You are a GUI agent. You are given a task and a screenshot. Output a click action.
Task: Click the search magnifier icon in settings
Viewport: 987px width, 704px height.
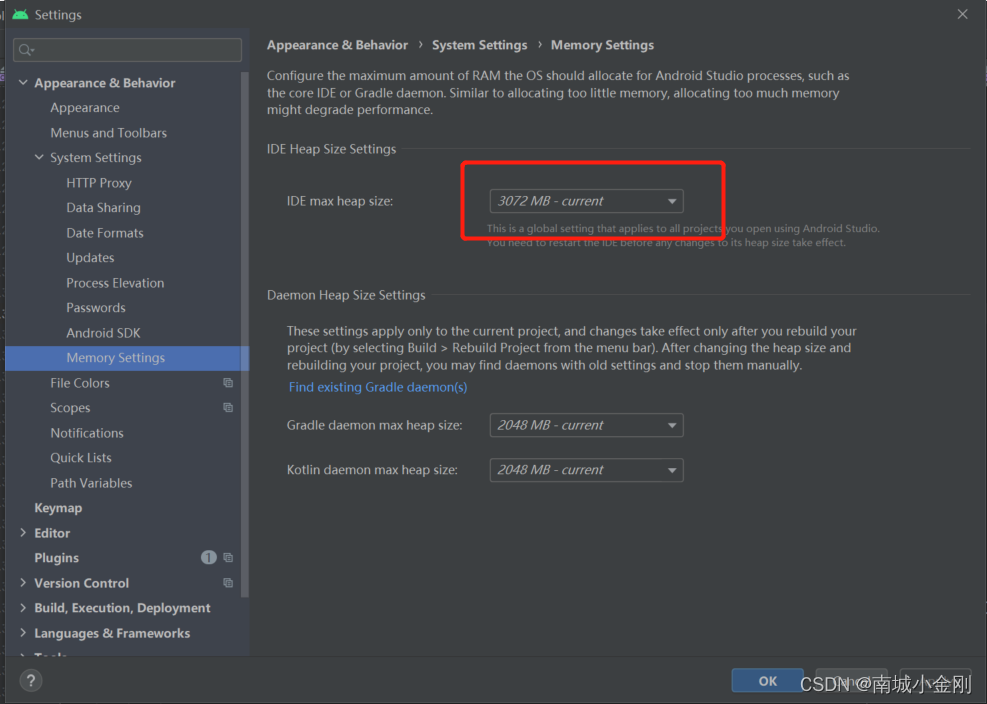[x=25, y=50]
